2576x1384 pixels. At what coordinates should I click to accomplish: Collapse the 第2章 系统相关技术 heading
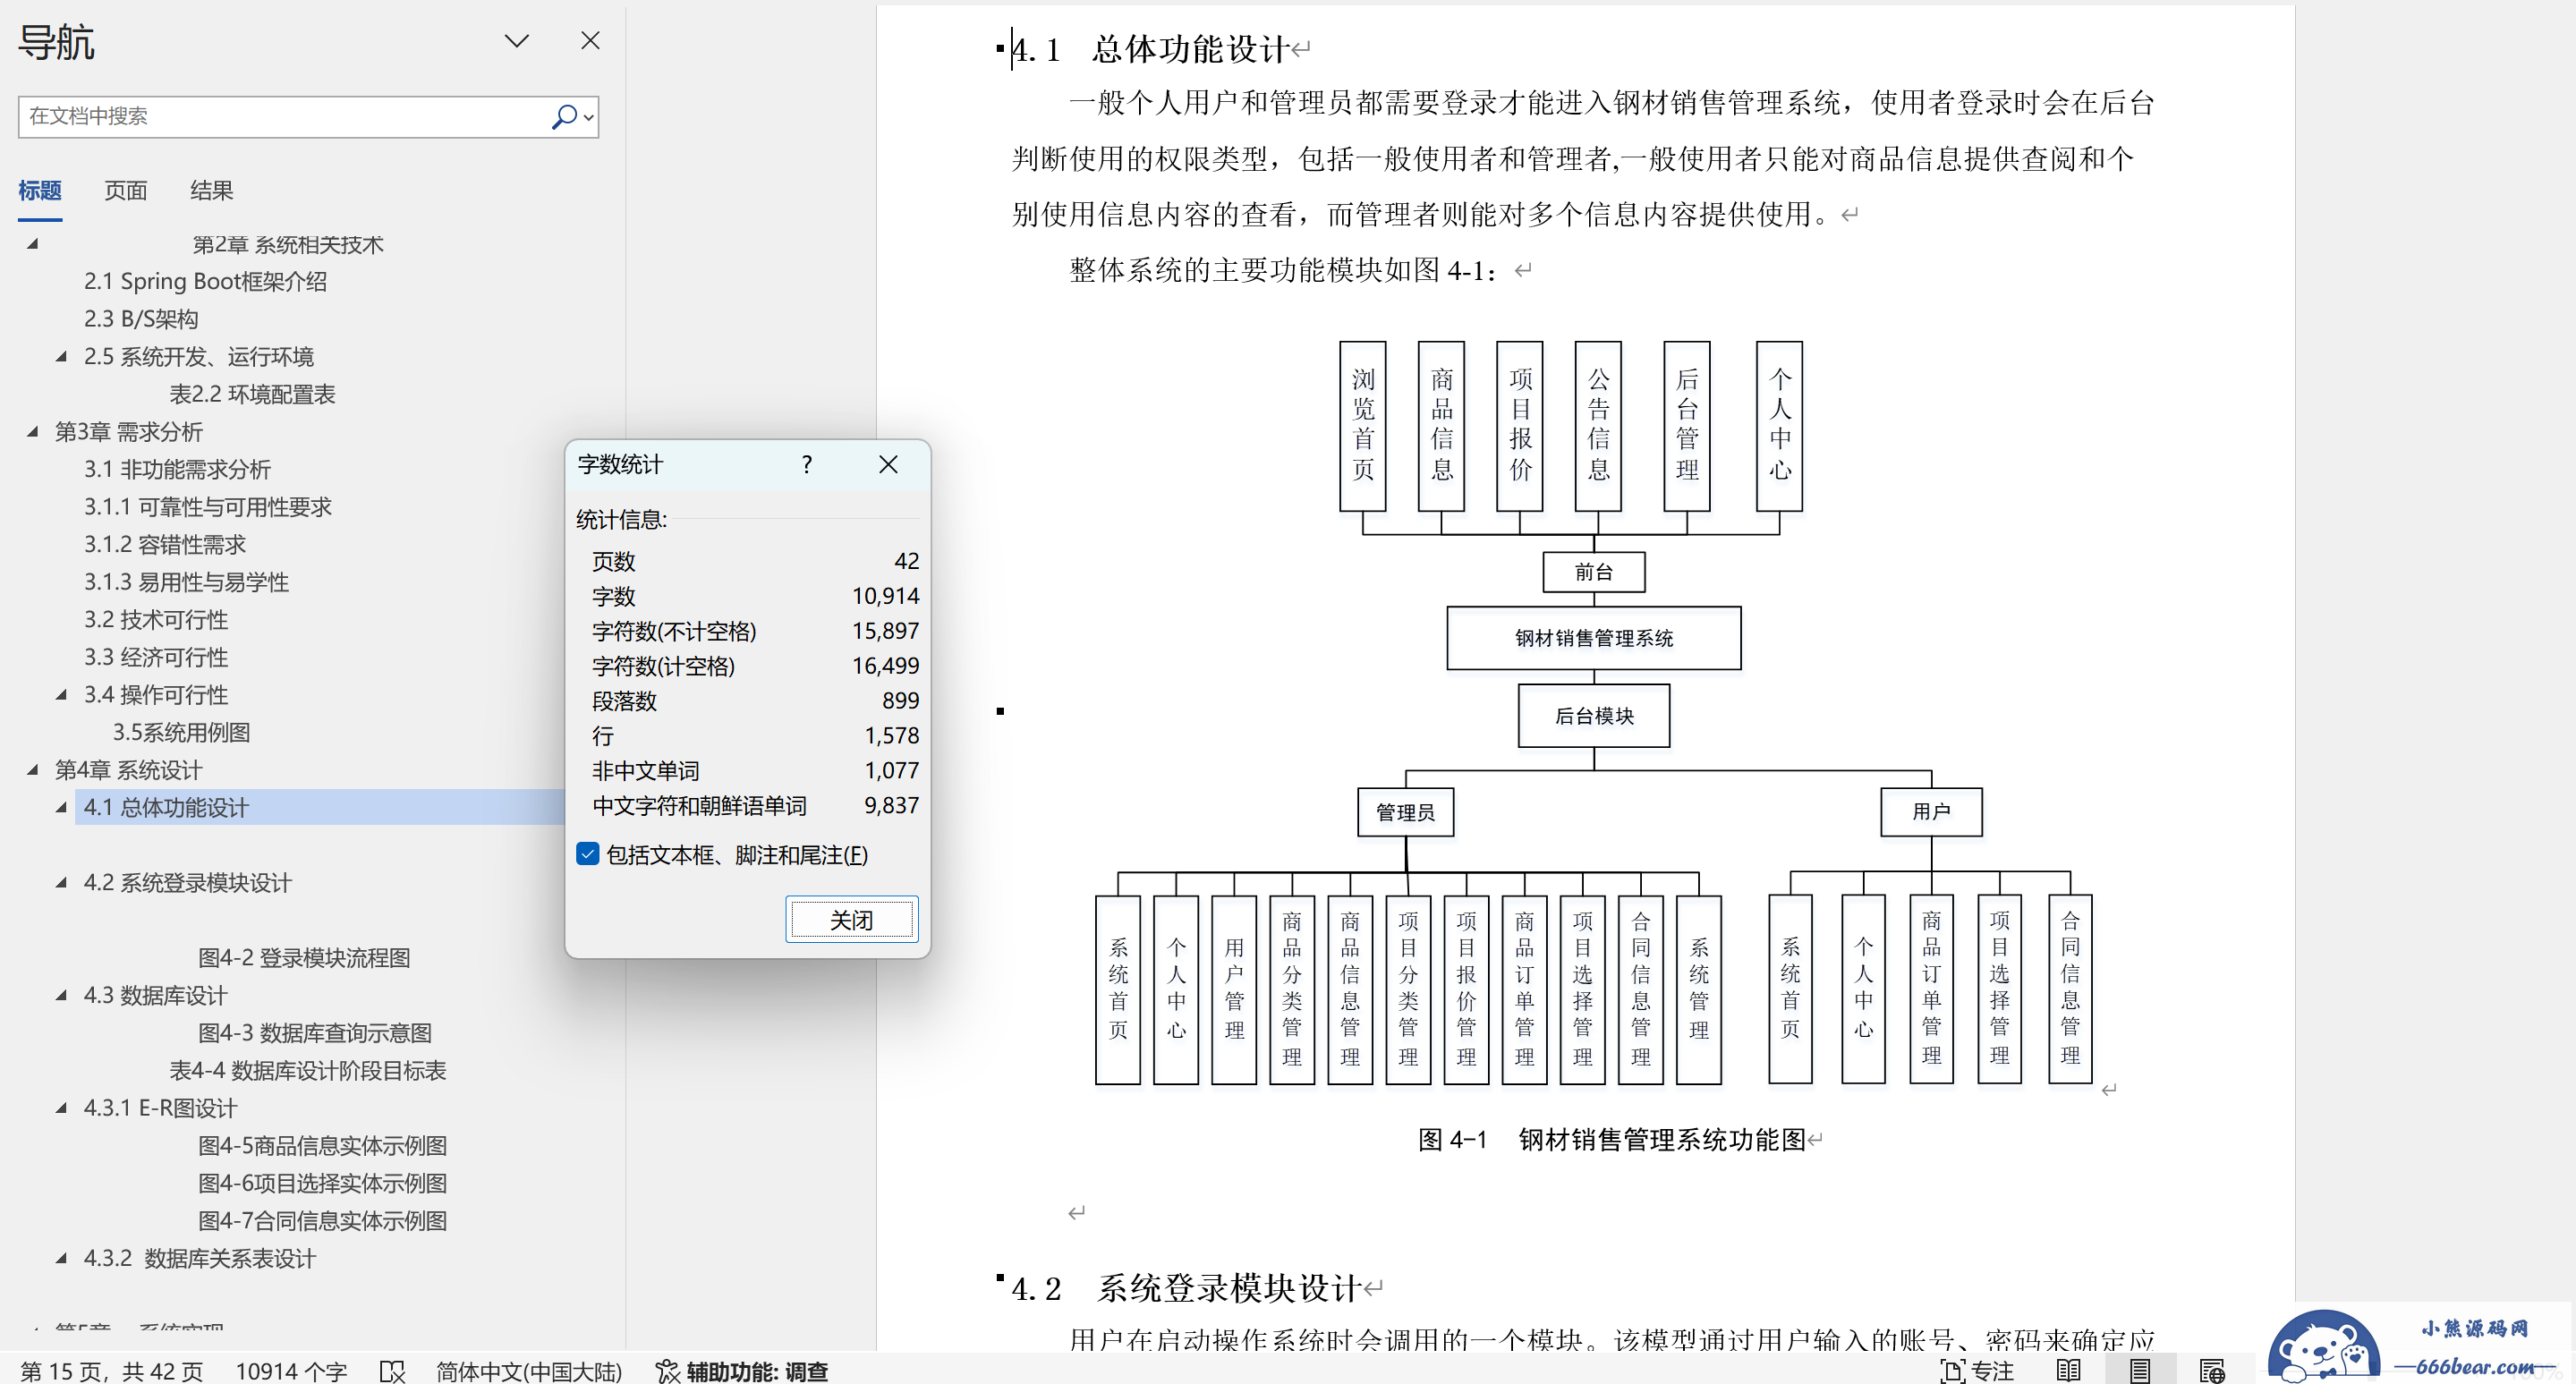[32, 244]
